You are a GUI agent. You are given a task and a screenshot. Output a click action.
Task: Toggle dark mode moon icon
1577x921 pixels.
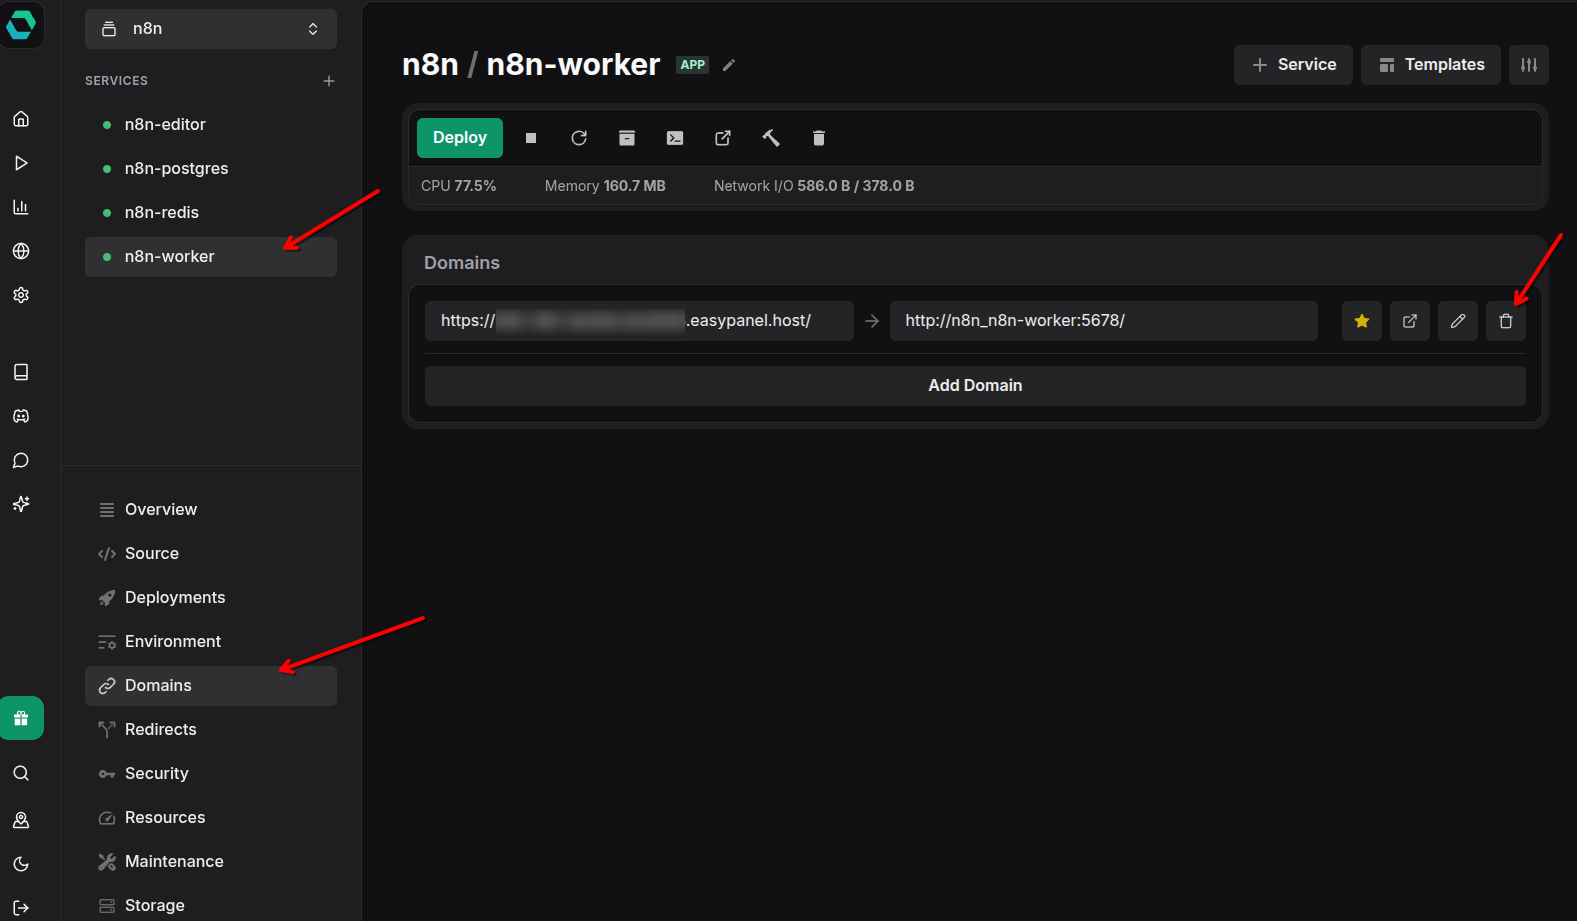[21, 864]
